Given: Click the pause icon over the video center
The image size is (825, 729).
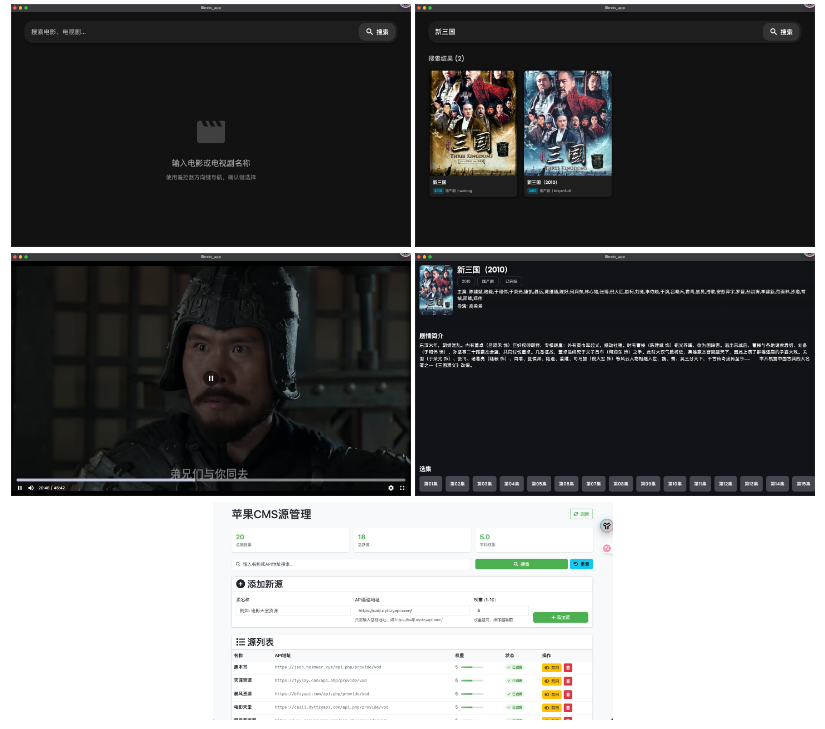Looking at the screenshot, I should click(x=211, y=378).
